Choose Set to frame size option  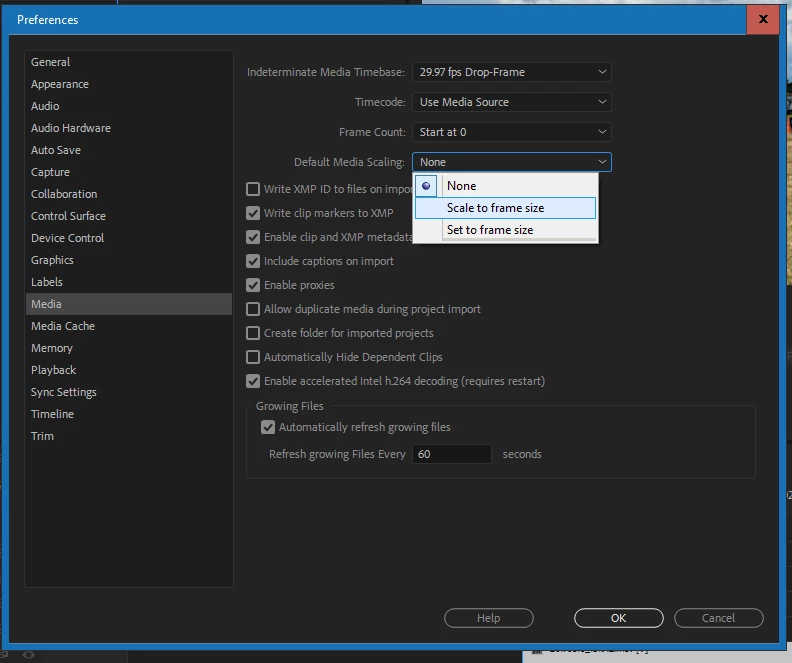click(x=506, y=230)
